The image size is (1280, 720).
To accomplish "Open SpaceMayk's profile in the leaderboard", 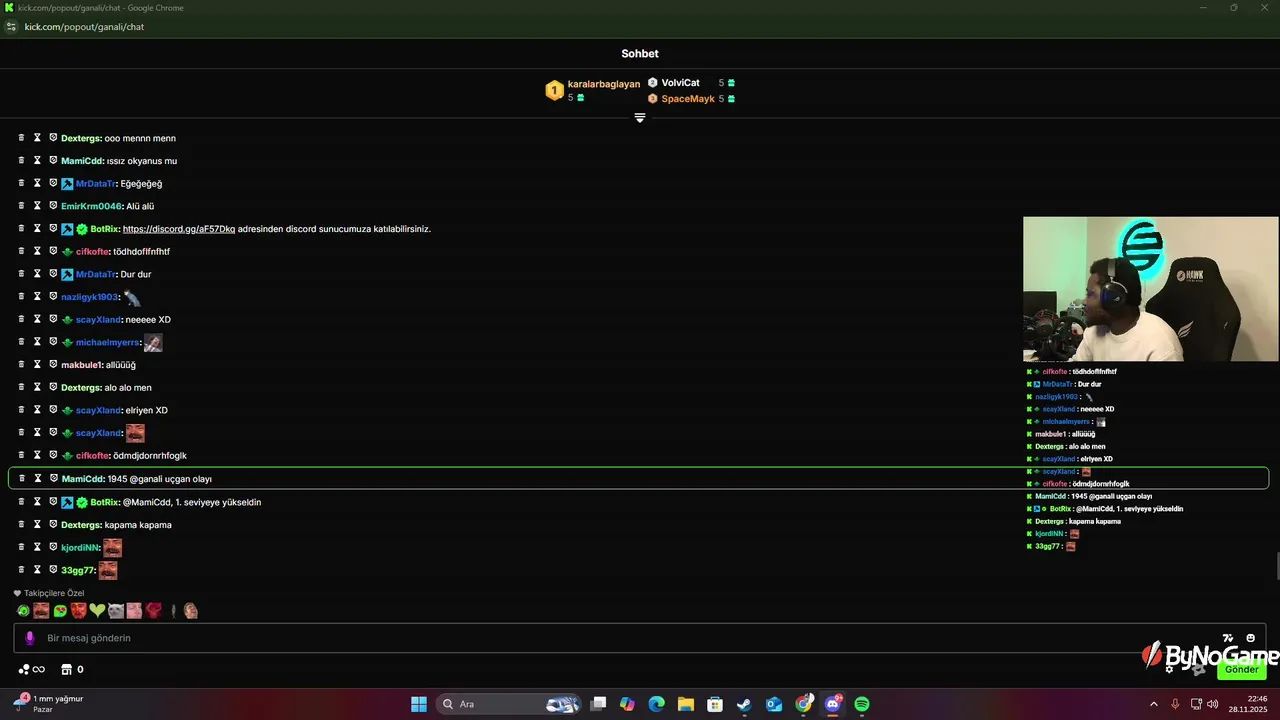I will tap(688, 99).
